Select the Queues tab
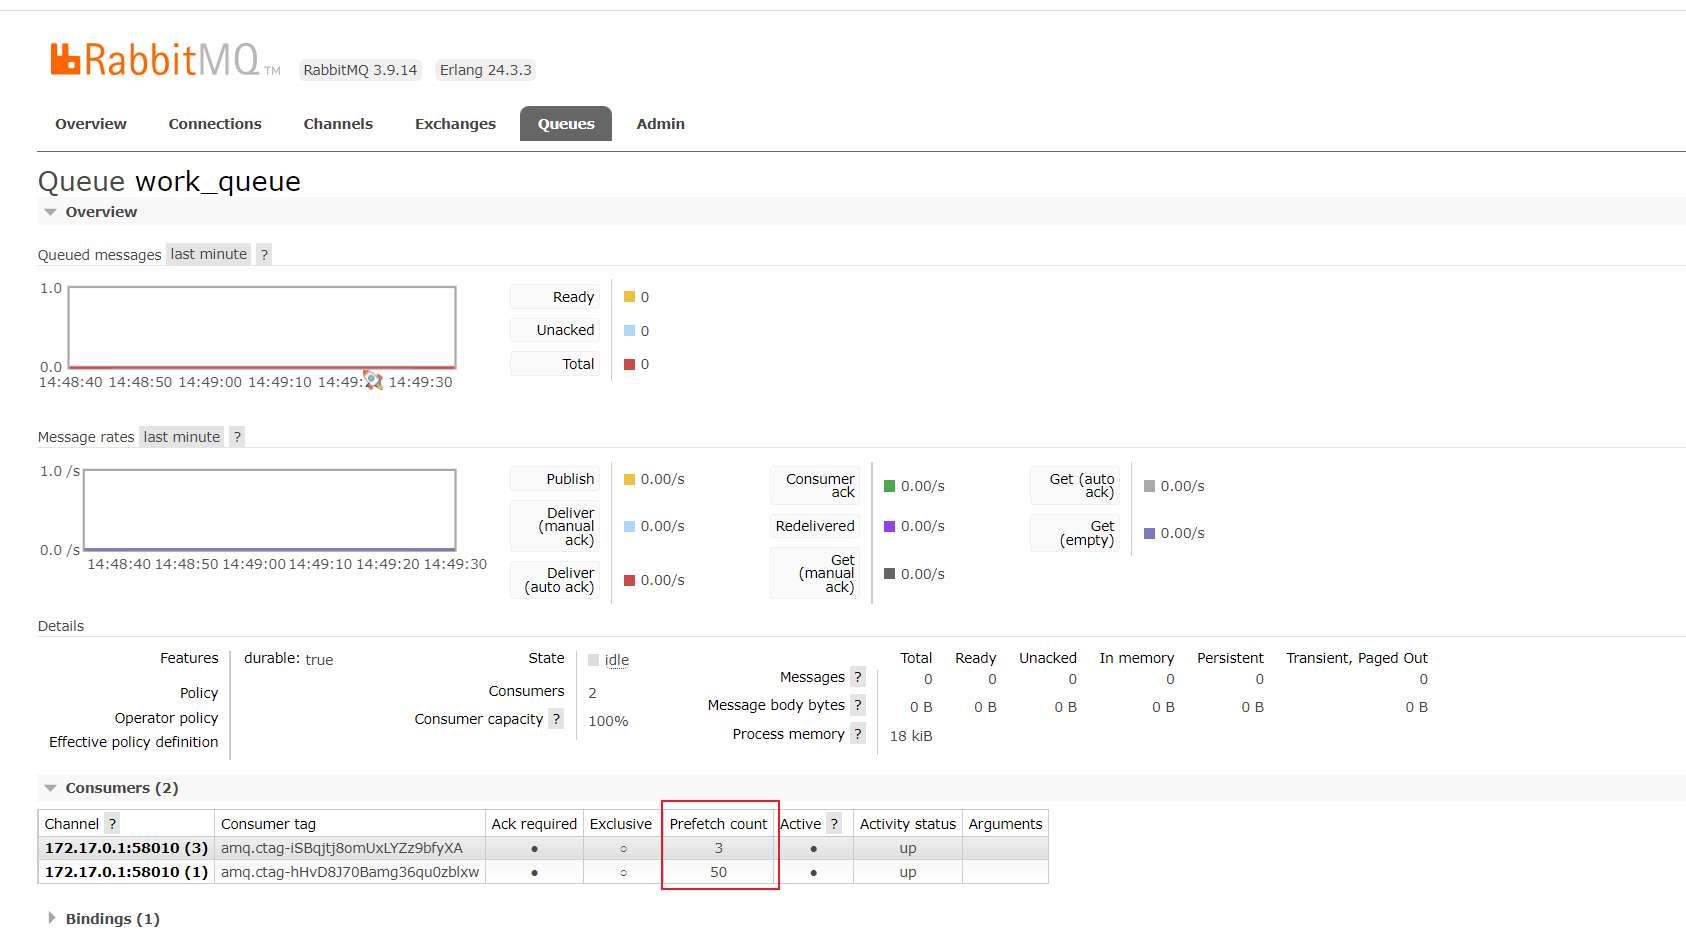1686x947 pixels. pyautogui.click(x=566, y=124)
